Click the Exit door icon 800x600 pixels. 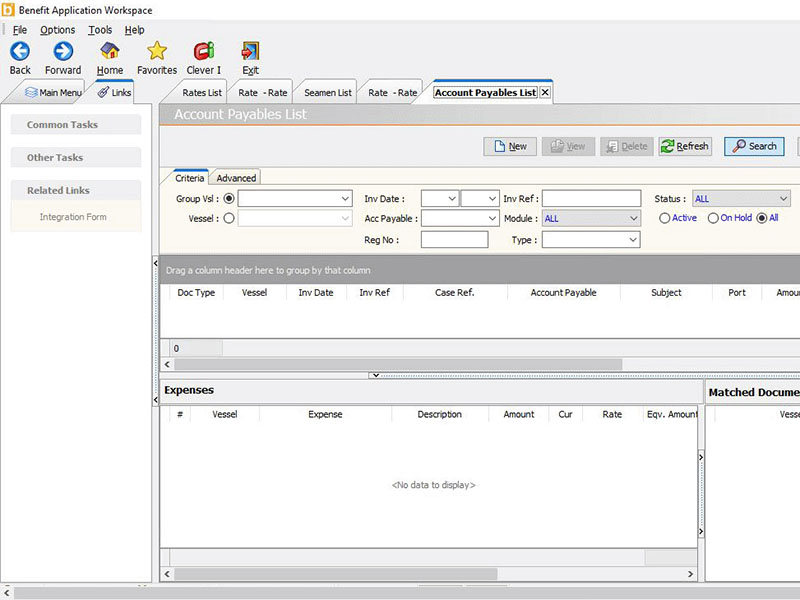pyautogui.click(x=250, y=51)
